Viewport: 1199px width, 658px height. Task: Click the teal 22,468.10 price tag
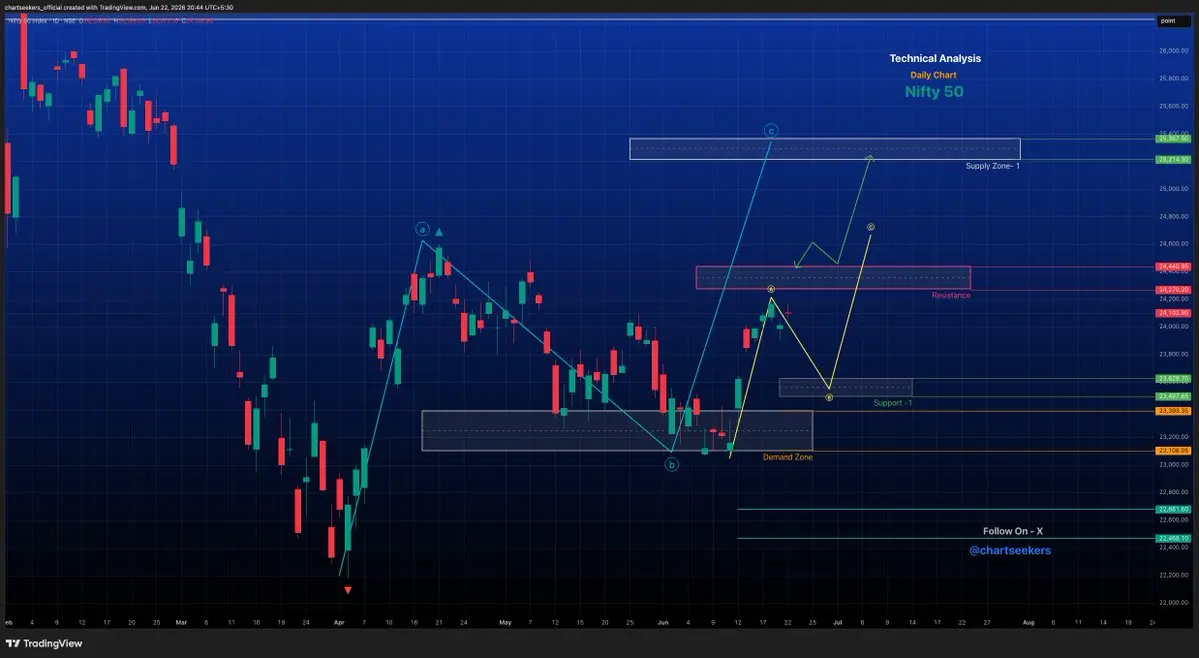pyautogui.click(x=1174, y=538)
